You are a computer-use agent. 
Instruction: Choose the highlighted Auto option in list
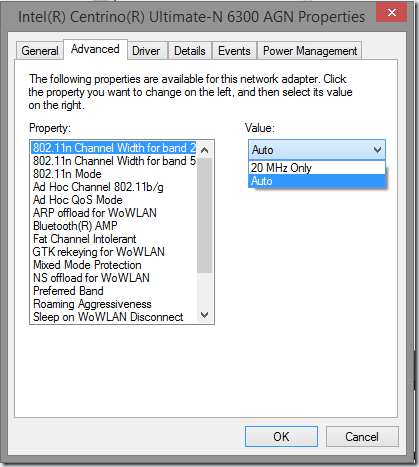(317, 181)
